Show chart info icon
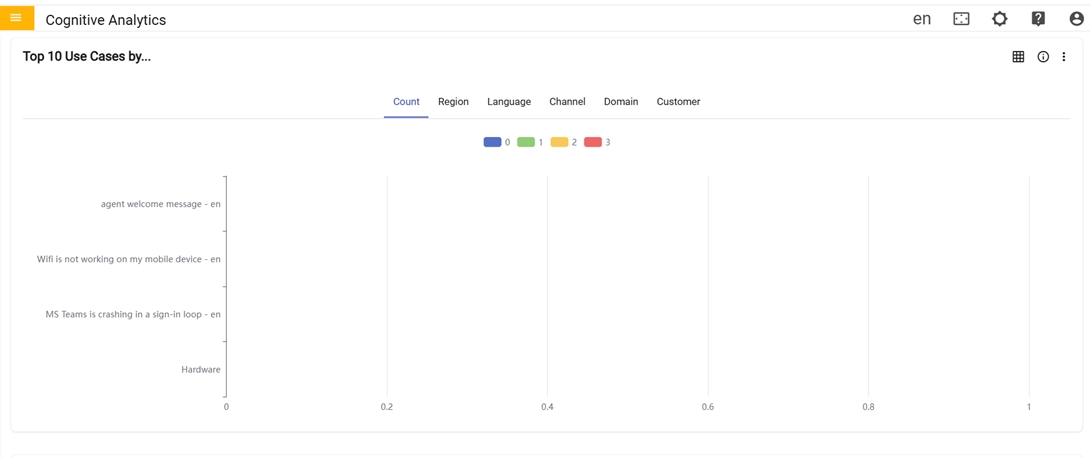 tap(1043, 57)
